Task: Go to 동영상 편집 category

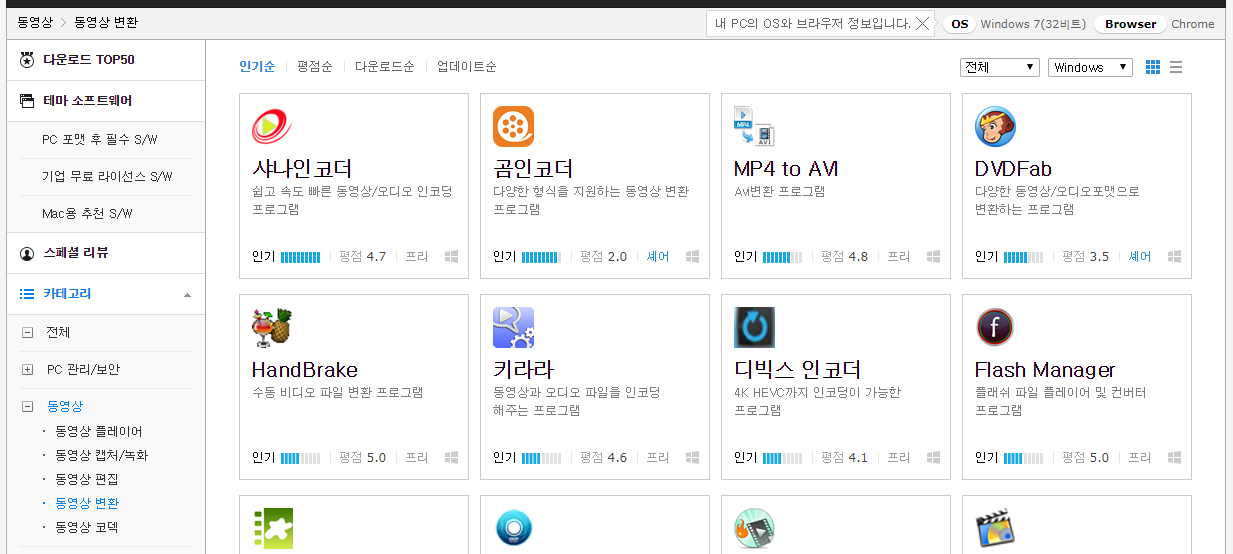Action: click(x=87, y=479)
